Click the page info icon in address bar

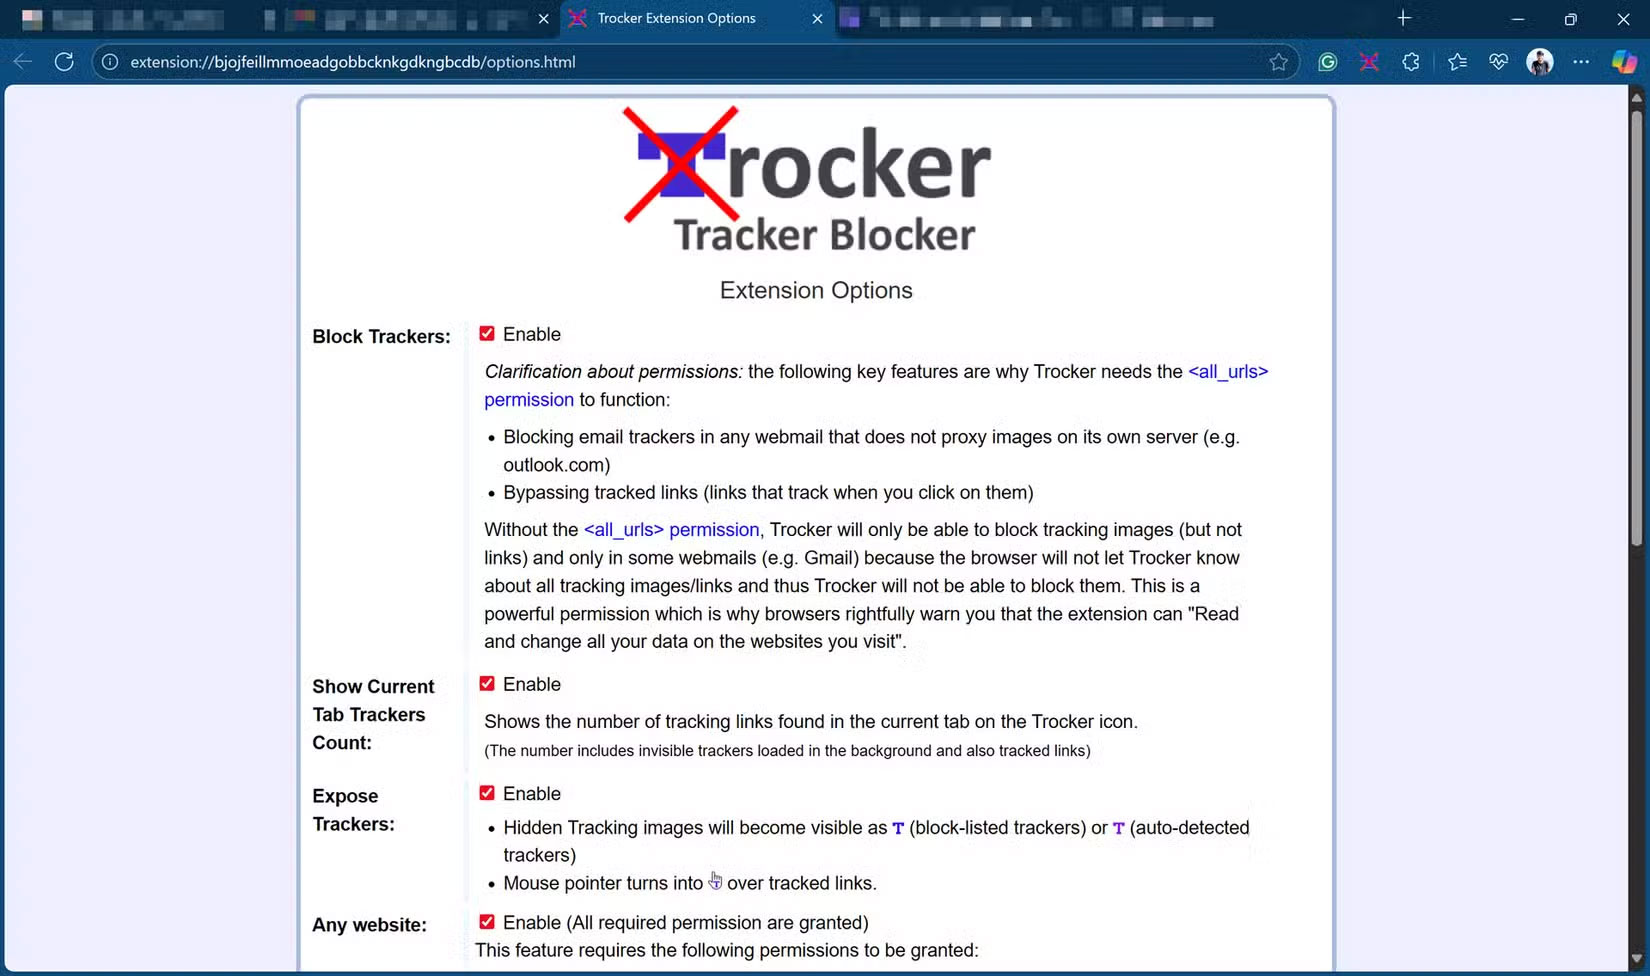click(x=107, y=61)
